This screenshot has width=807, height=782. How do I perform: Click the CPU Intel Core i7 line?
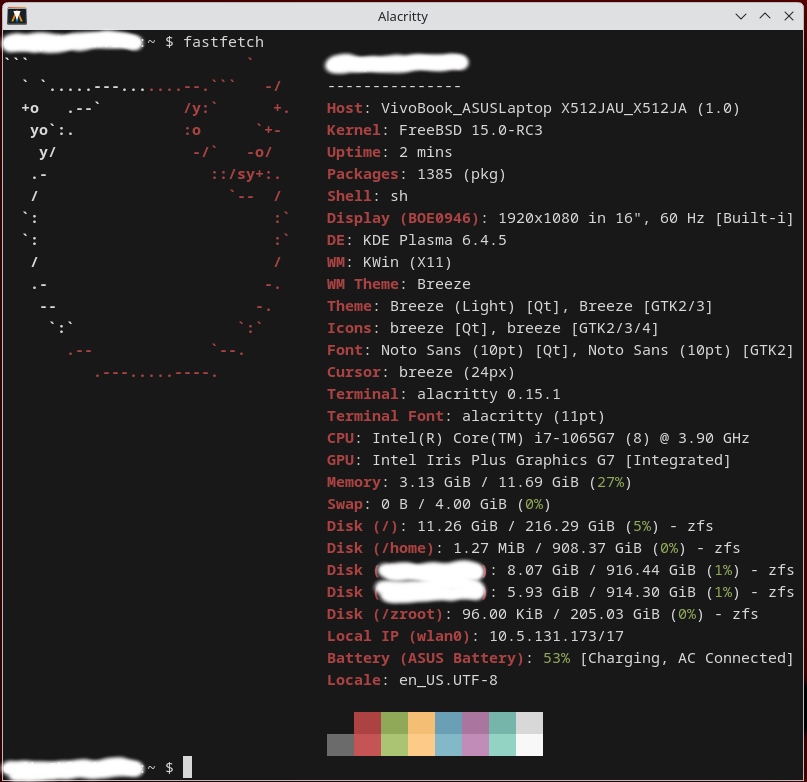(537, 438)
